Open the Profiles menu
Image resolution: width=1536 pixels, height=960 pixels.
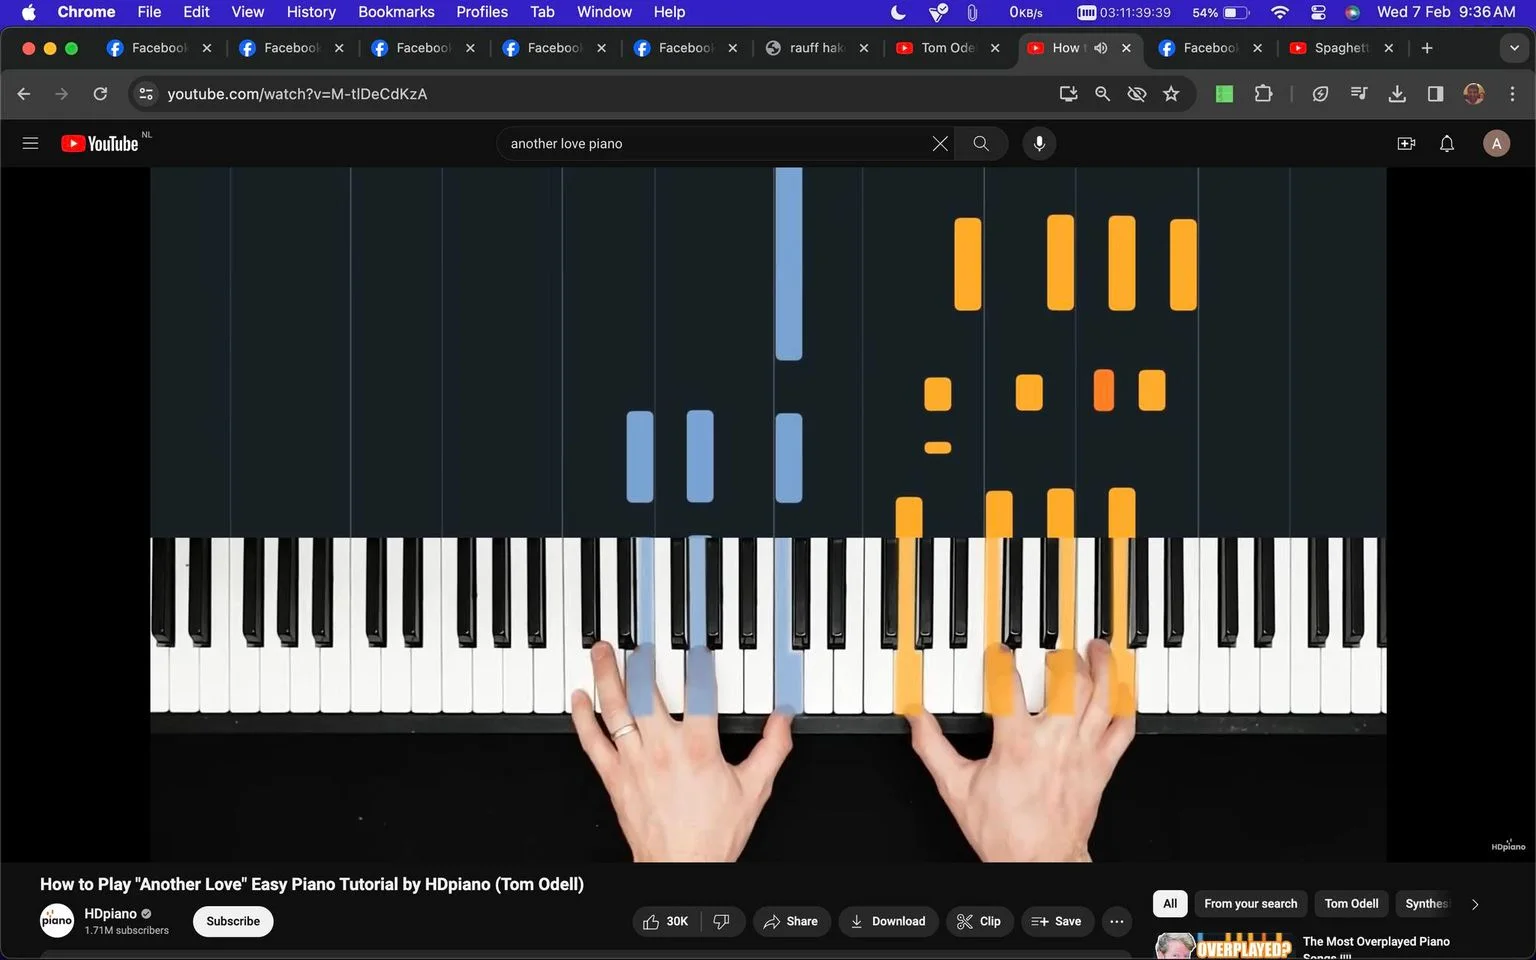(482, 12)
